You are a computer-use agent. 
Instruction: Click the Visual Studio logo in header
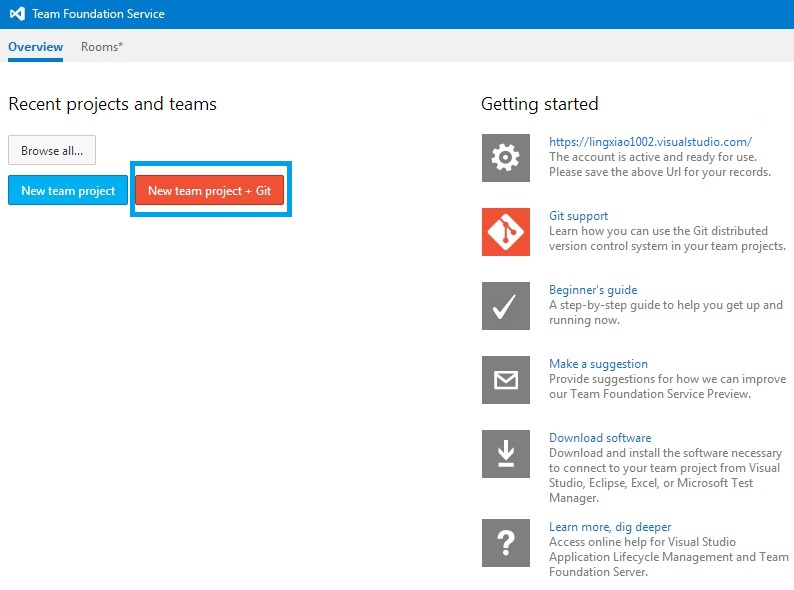pos(17,14)
